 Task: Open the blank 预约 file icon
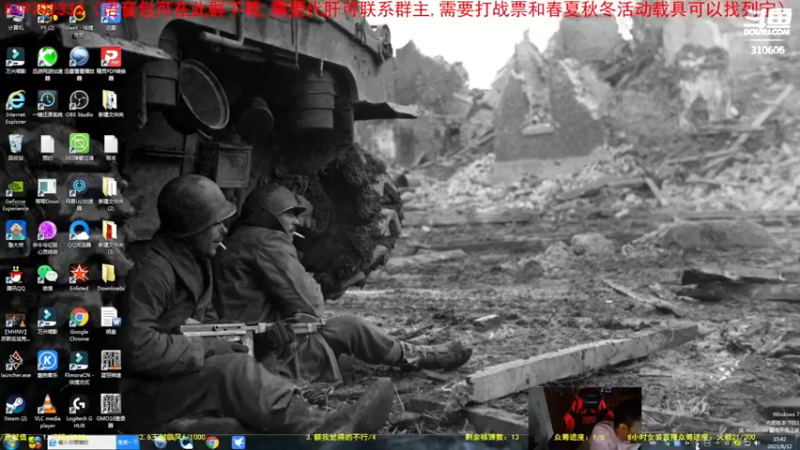coord(47,147)
